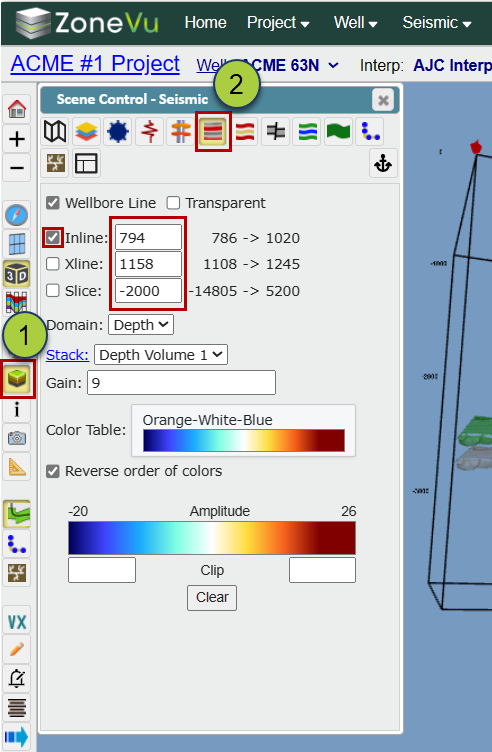Image resolution: width=492 pixels, height=752 pixels.
Task: Open the map icon in Scene Control toolbar
Action: 55,131
